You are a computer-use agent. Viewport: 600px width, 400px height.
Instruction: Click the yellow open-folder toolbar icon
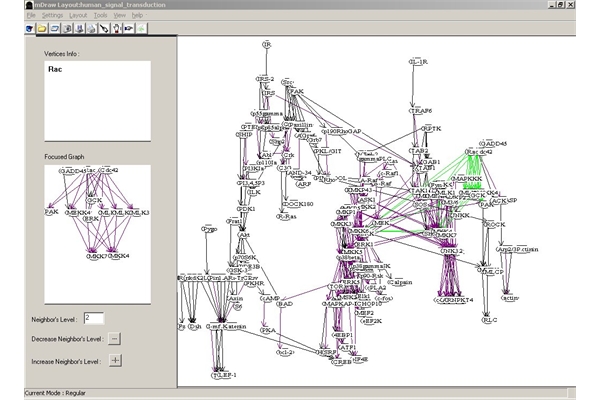41,29
